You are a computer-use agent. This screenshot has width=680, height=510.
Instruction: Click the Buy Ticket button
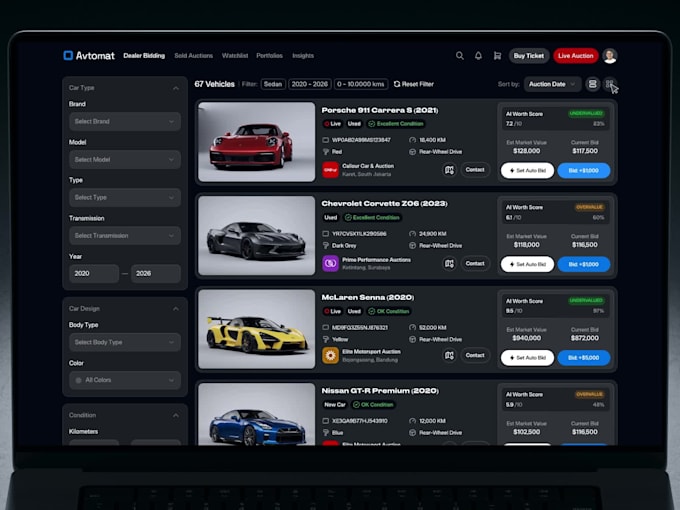pos(529,56)
